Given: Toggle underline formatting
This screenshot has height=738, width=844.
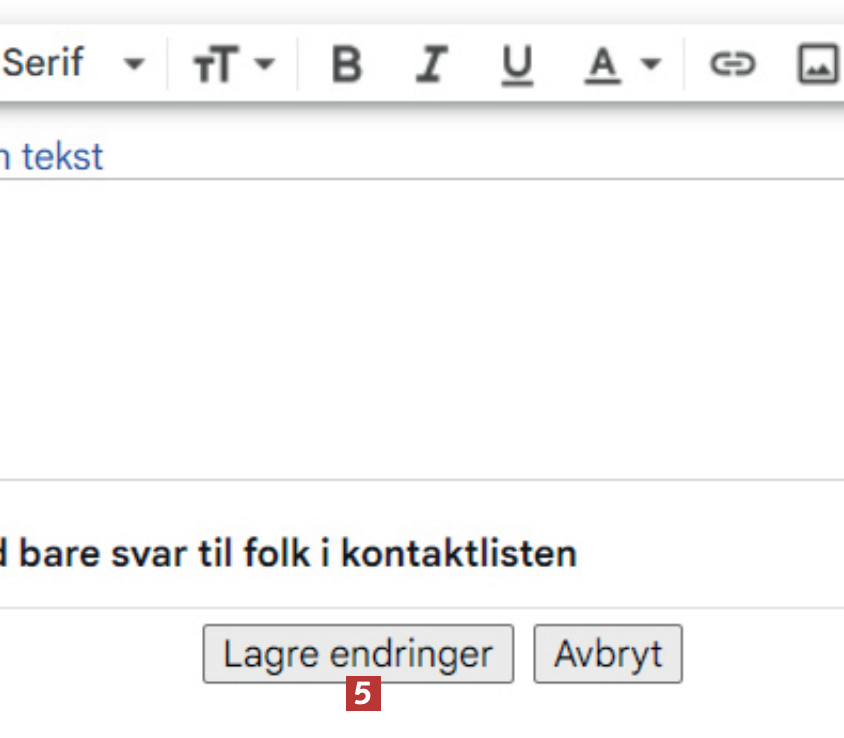Looking at the screenshot, I should click(x=516, y=66).
